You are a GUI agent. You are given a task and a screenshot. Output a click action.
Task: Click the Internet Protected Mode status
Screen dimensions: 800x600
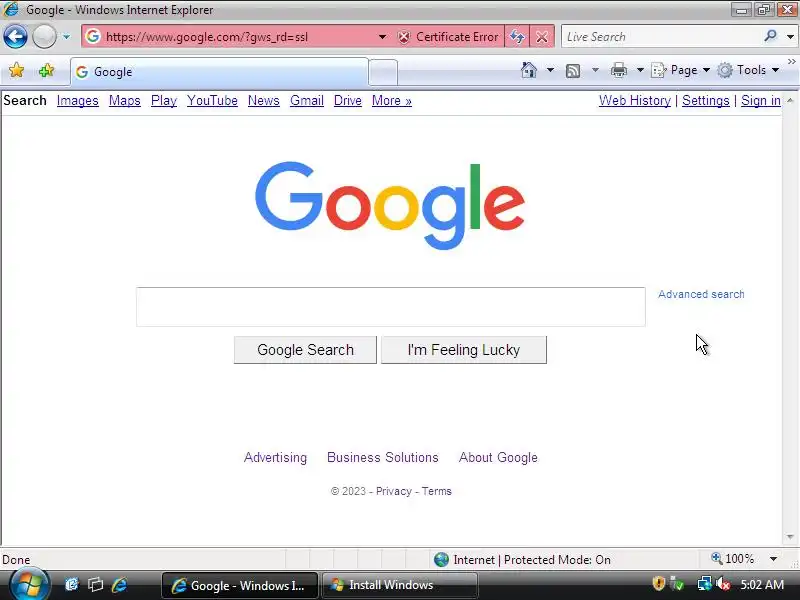coord(522,560)
